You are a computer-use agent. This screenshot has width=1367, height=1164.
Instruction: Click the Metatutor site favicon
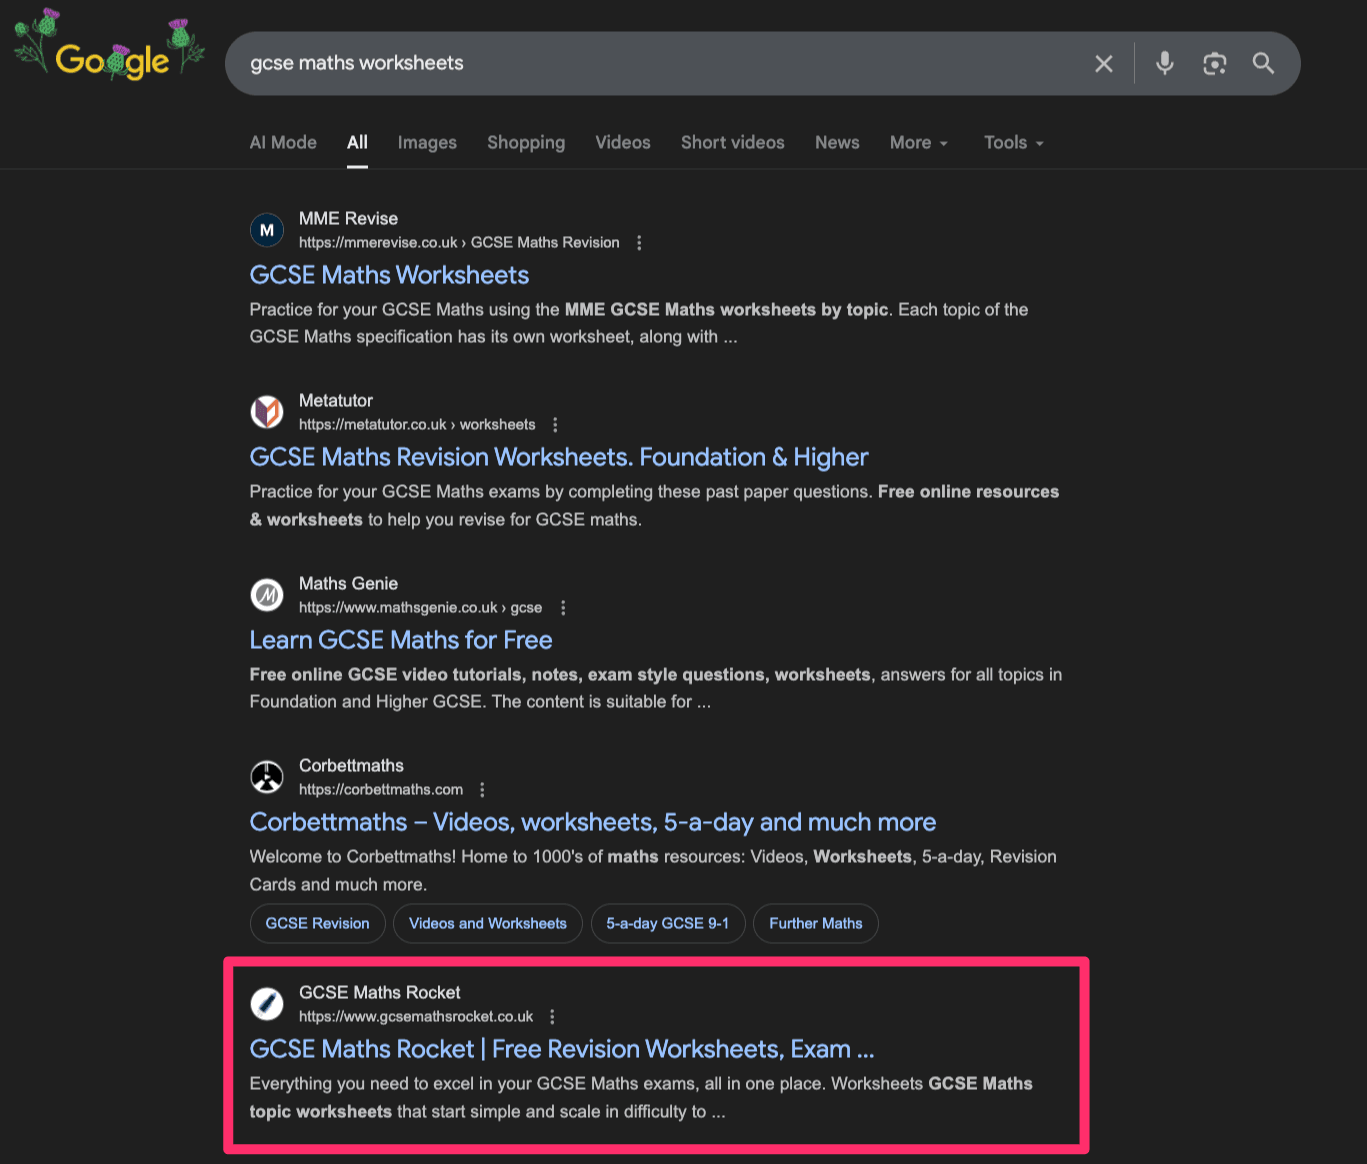267,412
